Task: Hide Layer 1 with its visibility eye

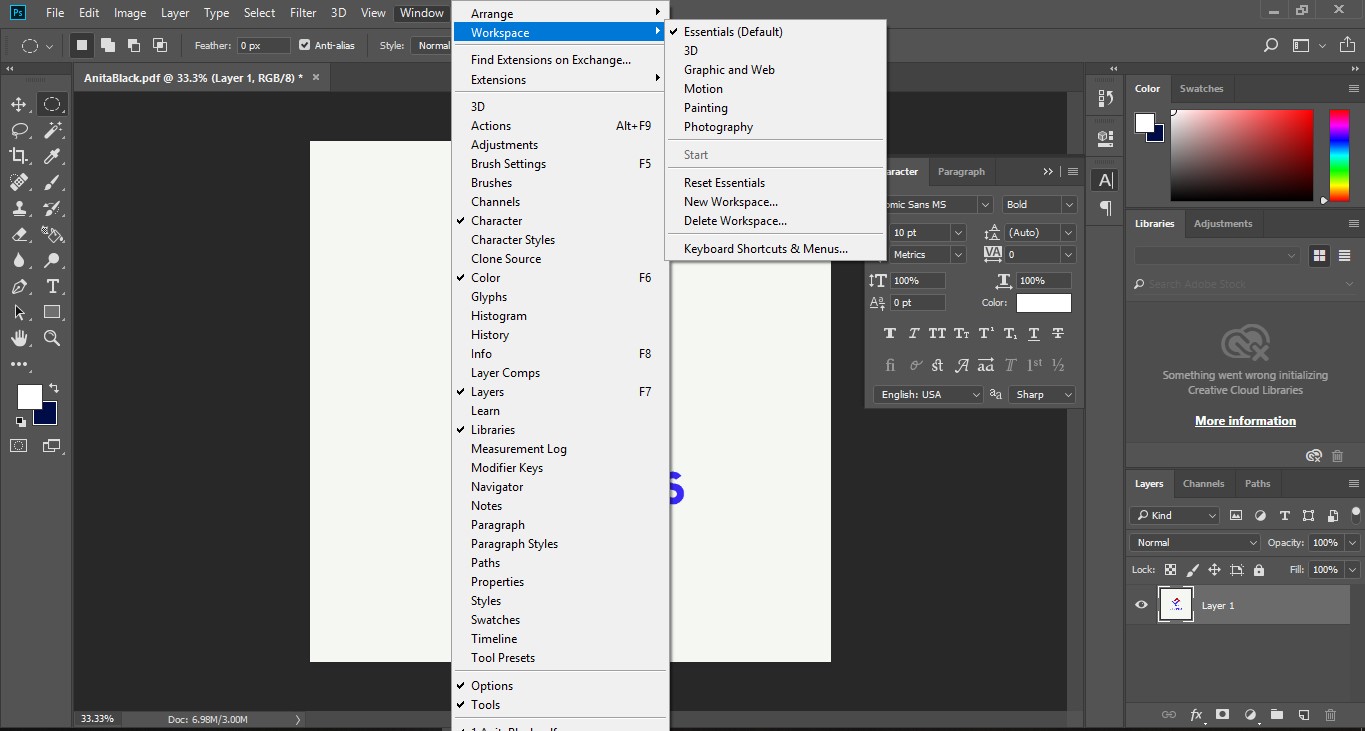Action: (1140, 604)
